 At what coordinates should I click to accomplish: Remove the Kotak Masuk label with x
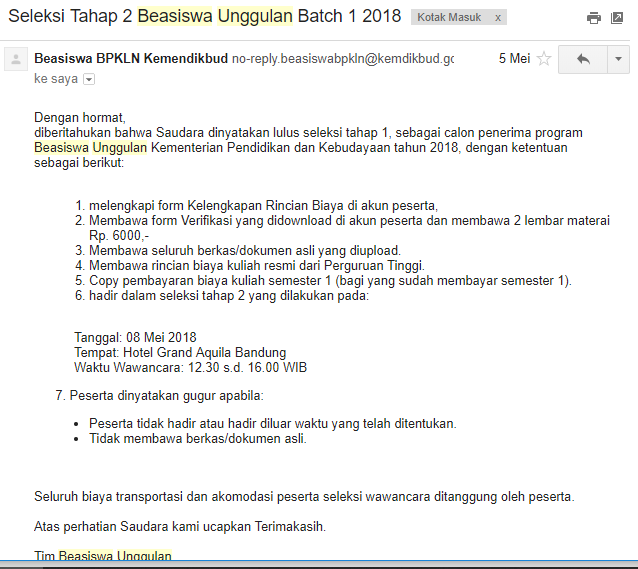498,18
